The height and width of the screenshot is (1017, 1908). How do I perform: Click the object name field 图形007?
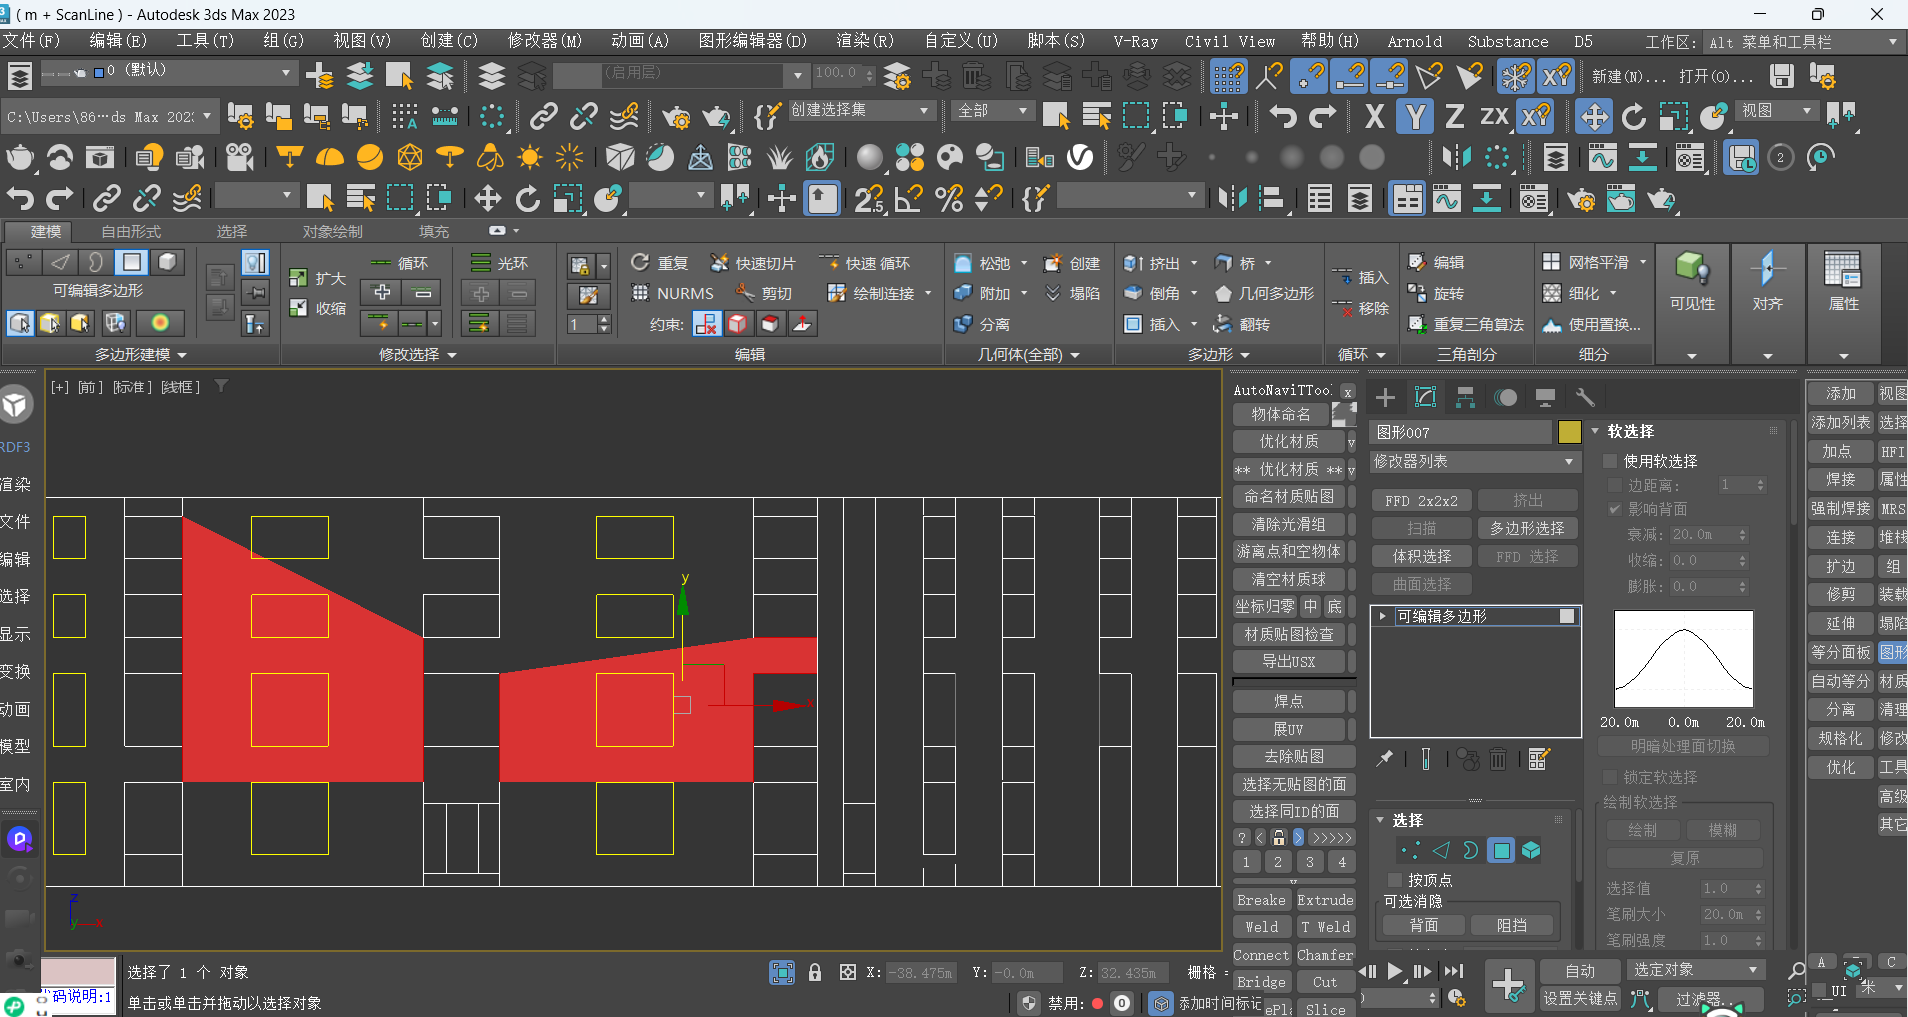(x=1462, y=432)
